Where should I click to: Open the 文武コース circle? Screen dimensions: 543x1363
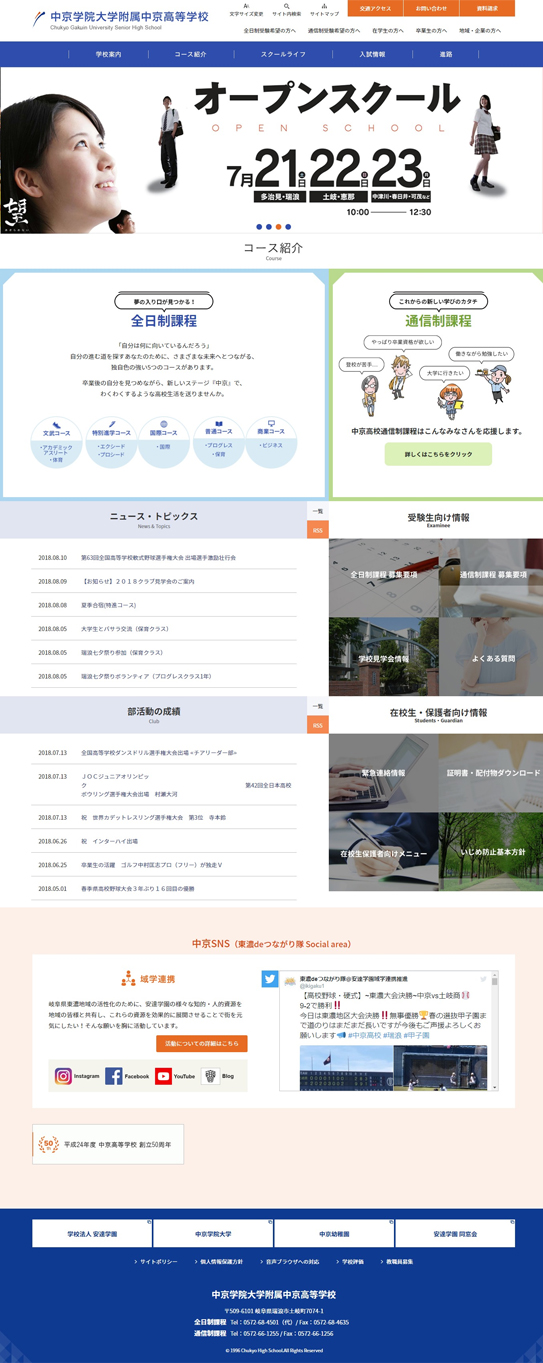tap(57, 442)
